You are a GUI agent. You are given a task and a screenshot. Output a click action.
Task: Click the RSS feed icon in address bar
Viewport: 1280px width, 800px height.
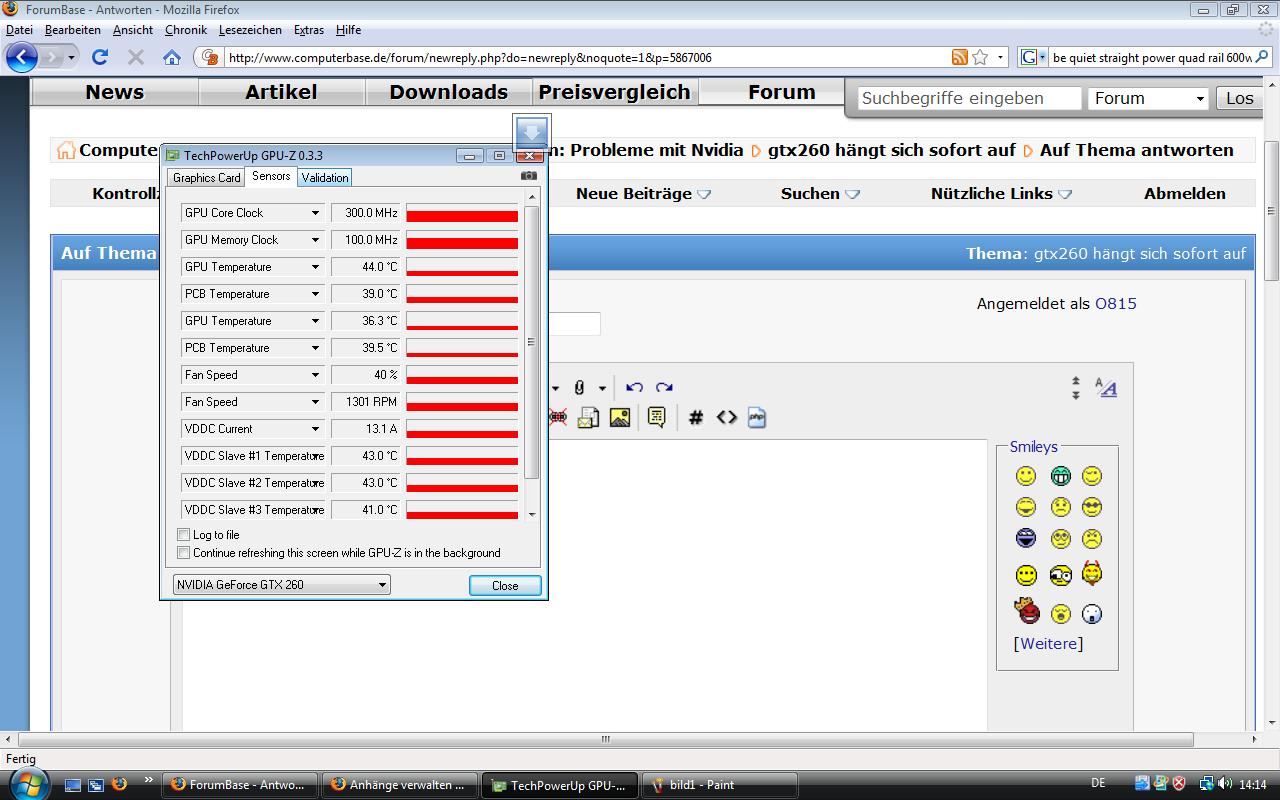pos(960,57)
